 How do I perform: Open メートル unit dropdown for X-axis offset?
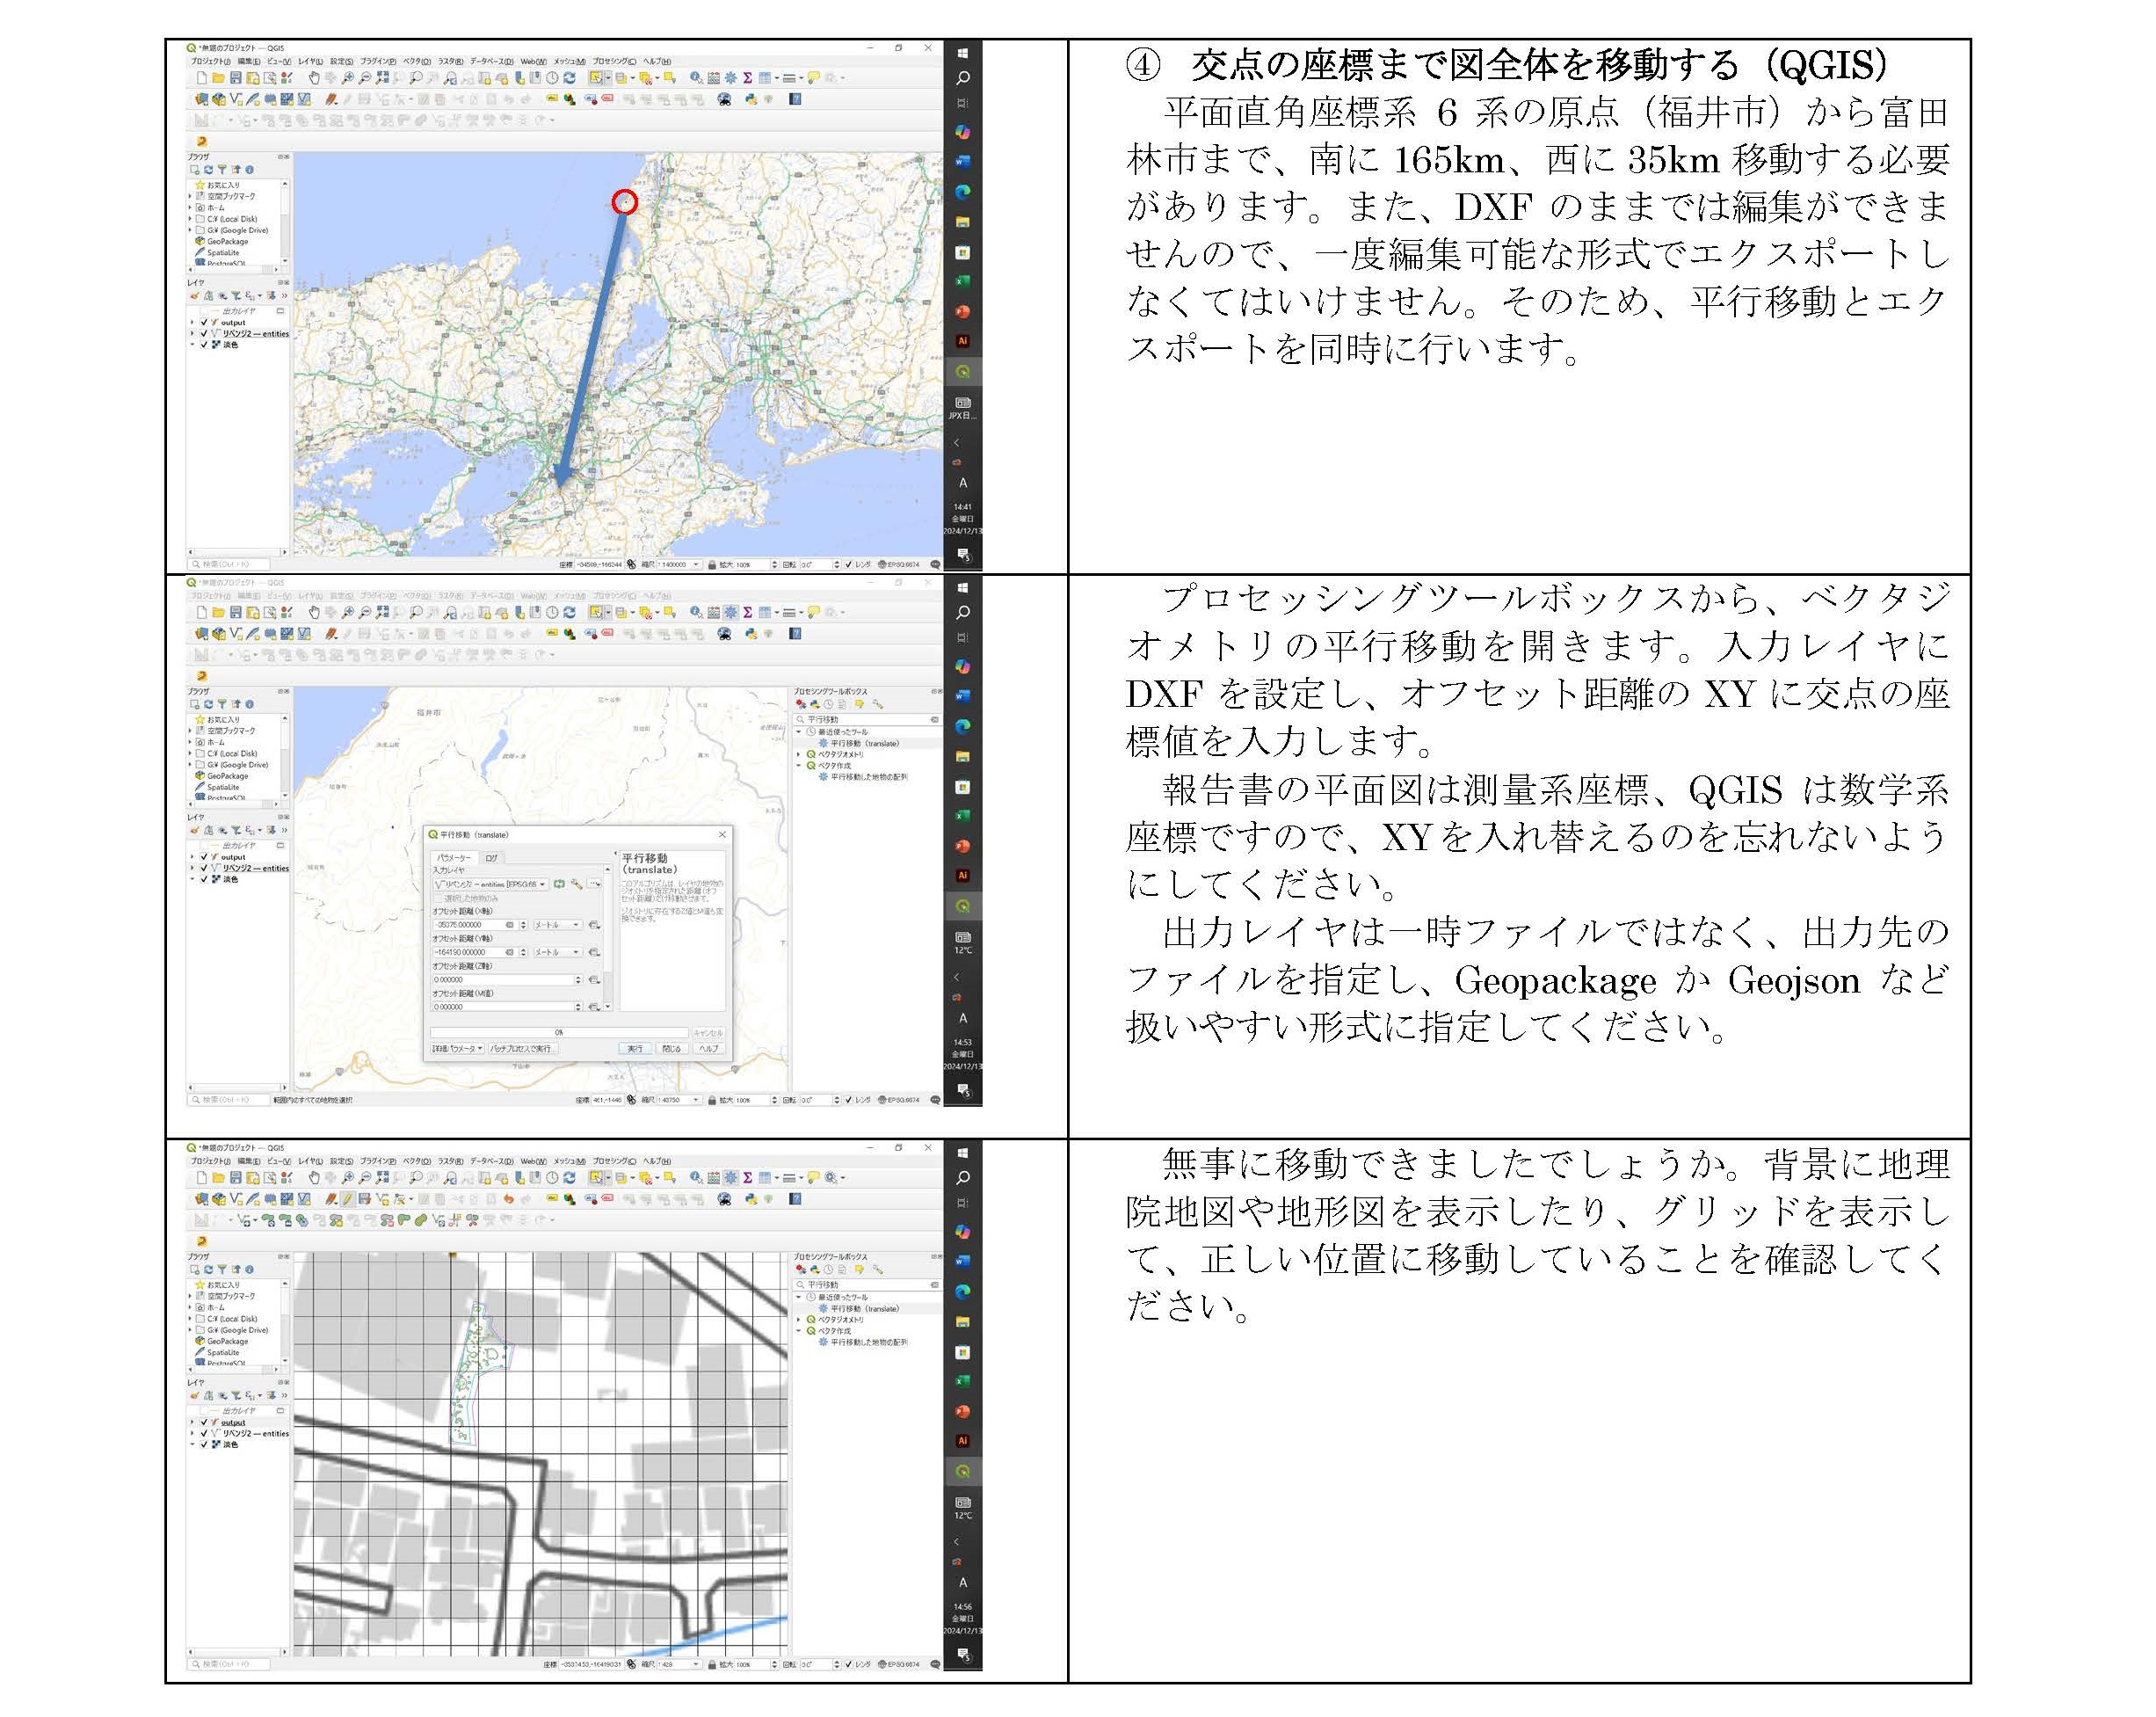click(x=557, y=925)
